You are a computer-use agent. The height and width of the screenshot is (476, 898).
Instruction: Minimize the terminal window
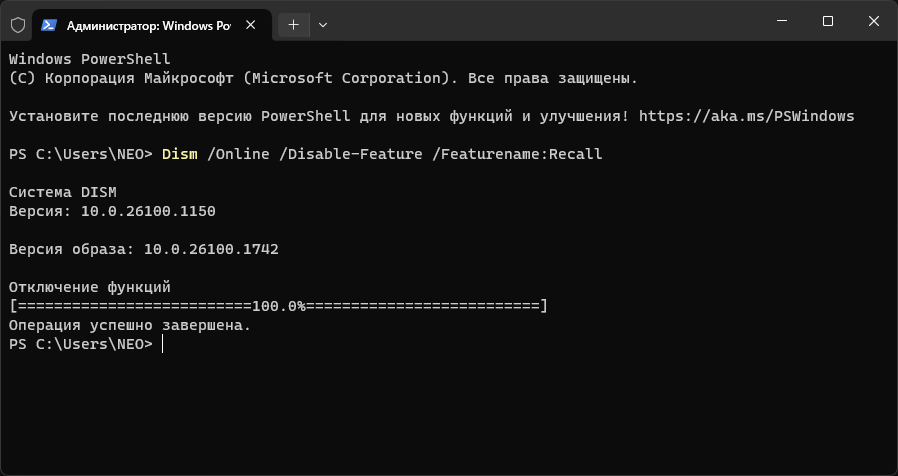click(780, 21)
